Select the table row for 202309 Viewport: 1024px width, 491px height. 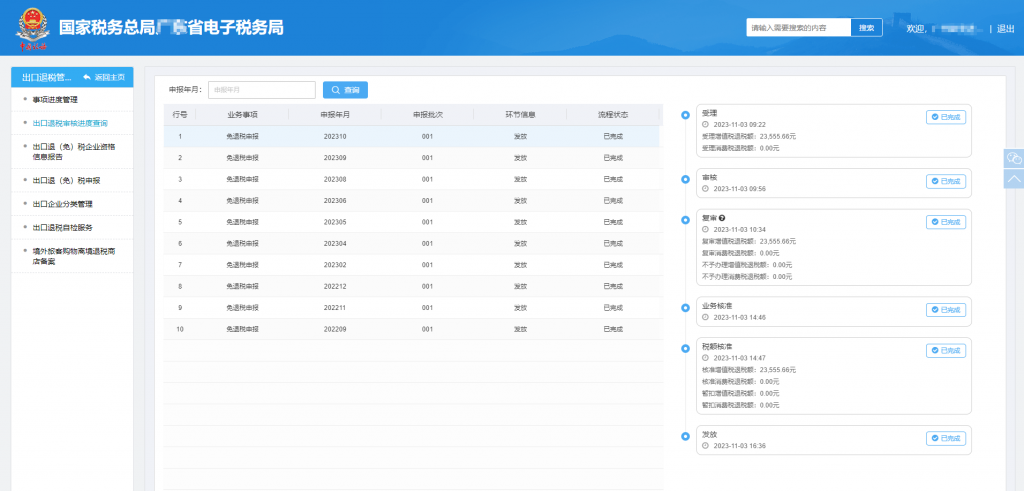point(411,158)
